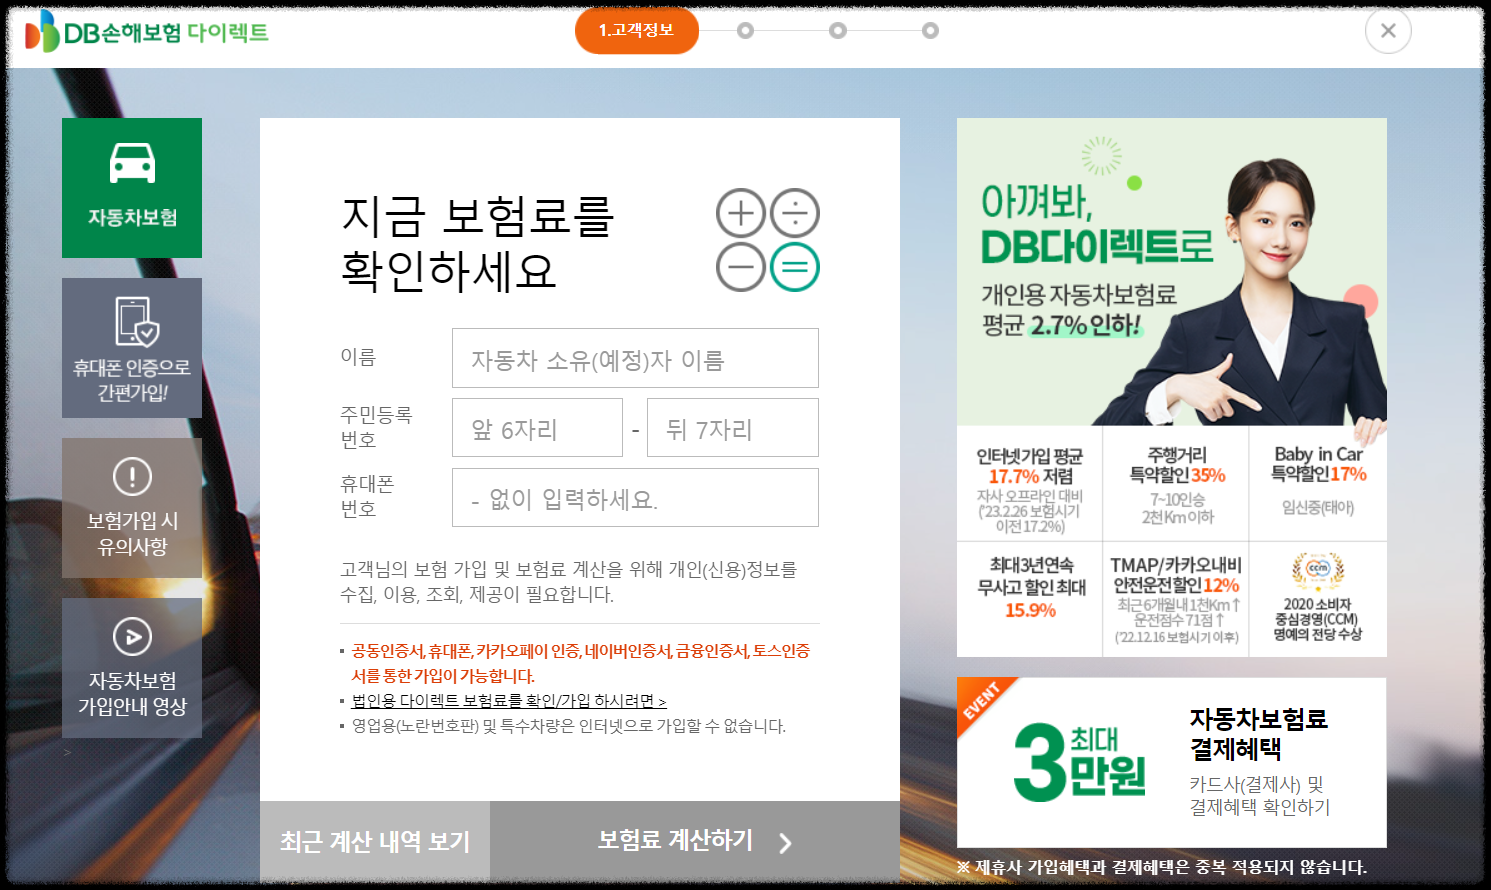Click the division calculator icon
Viewport: 1491px width, 890px height.
coord(794,213)
